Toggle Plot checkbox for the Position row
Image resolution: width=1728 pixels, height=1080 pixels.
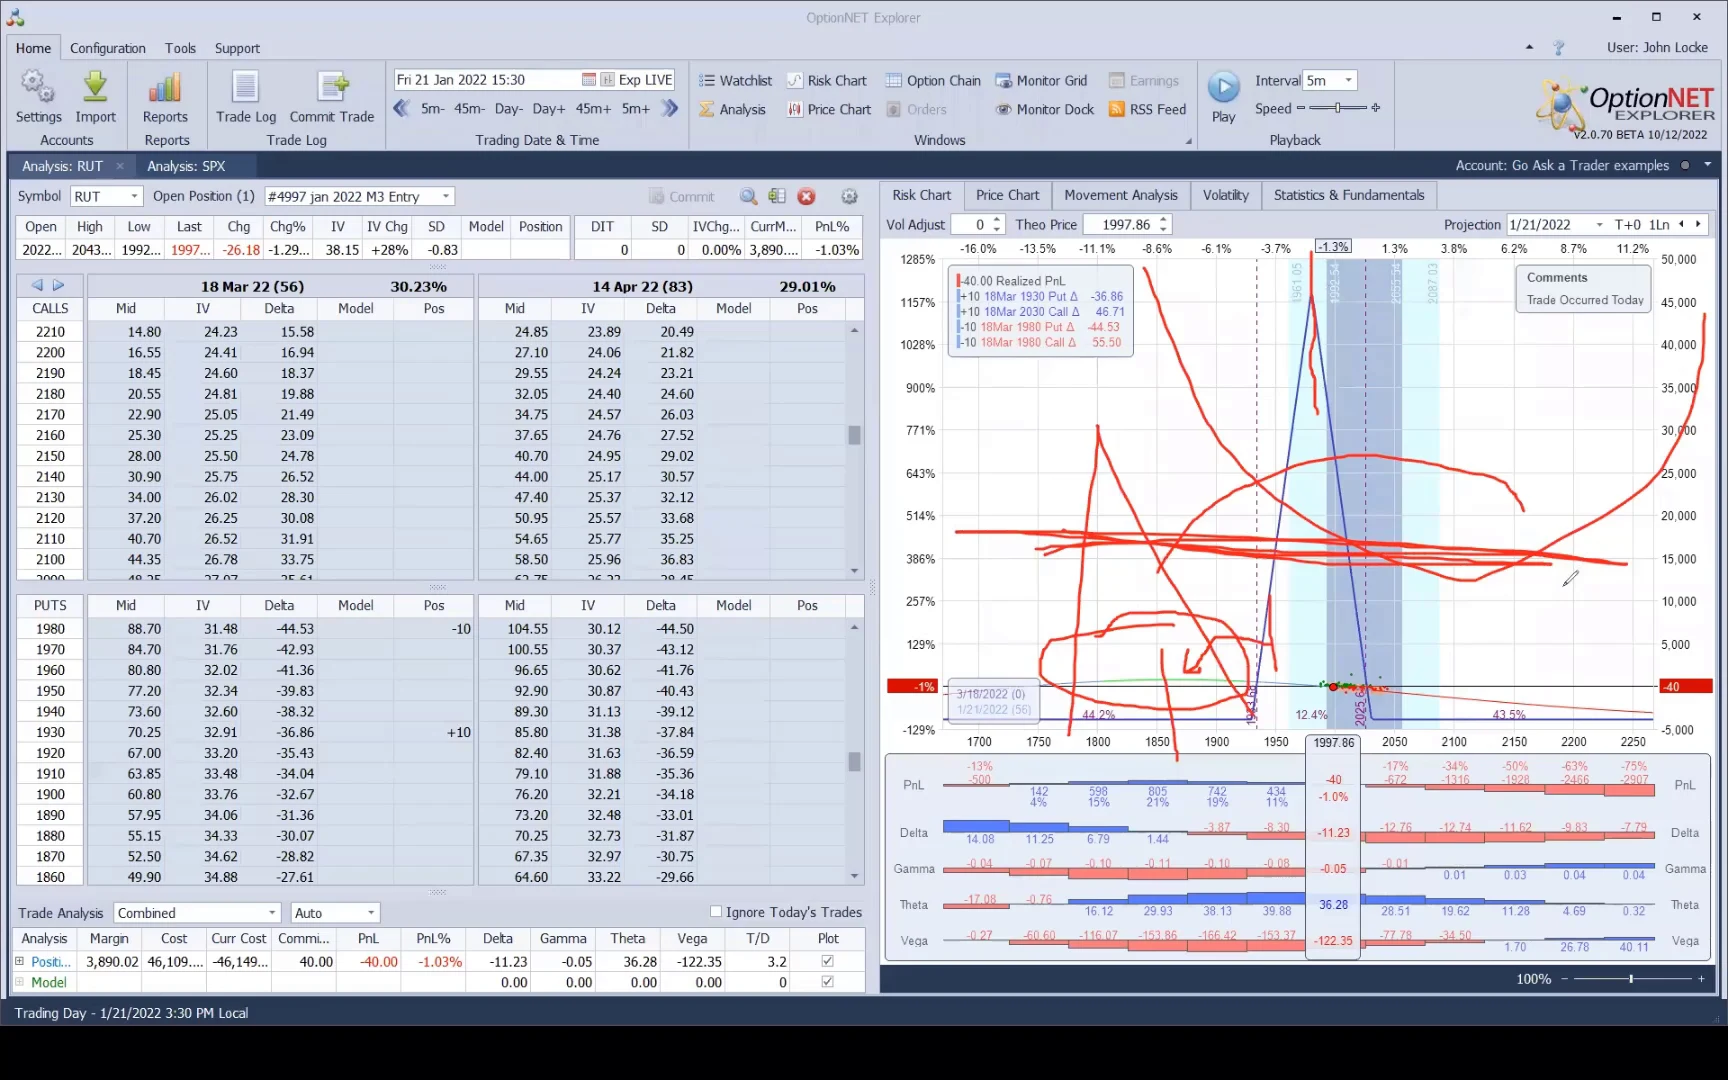(x=827, y=961)
